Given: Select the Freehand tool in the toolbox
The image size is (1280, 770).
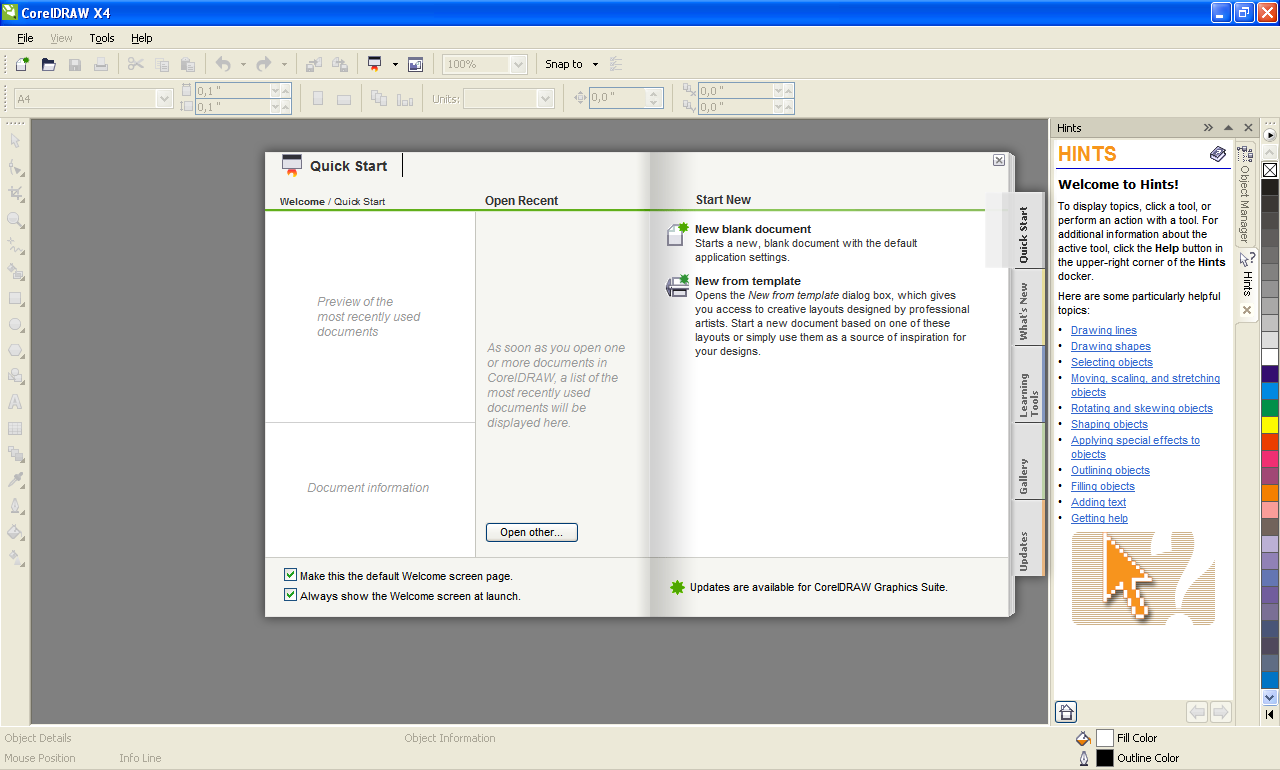Looking at the screenshot, I should tap(16, 245).
